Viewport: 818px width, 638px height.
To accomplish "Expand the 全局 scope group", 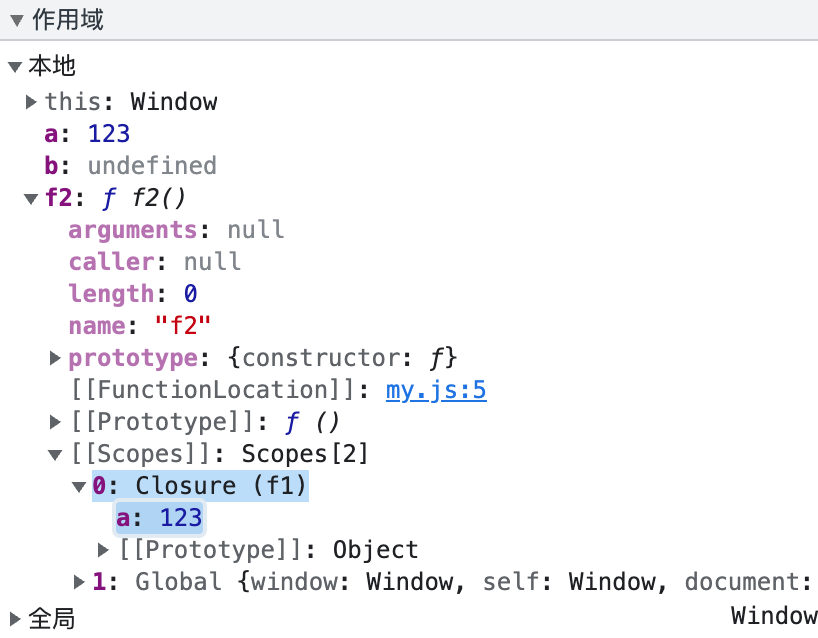I will pyautogui.click(x=14, y=618).
